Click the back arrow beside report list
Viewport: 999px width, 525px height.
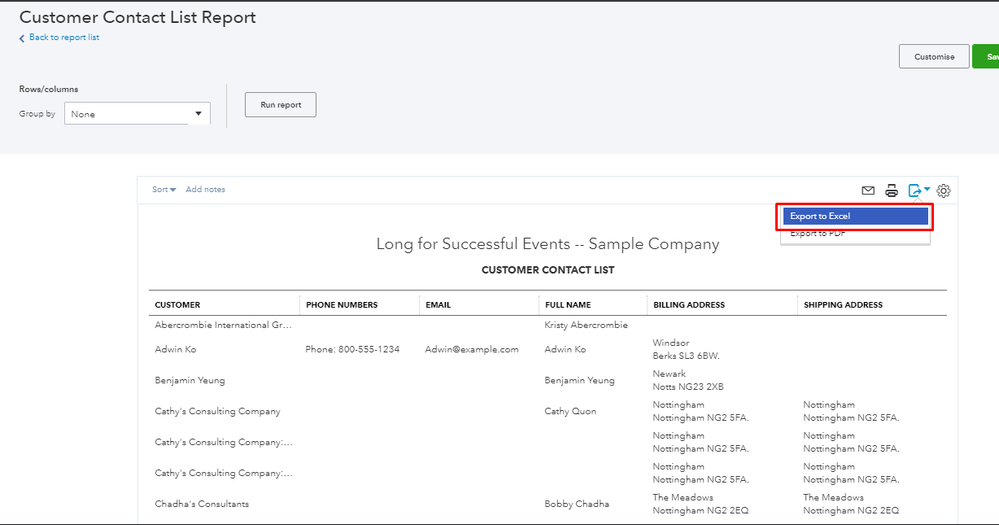[x=22, y=38]
